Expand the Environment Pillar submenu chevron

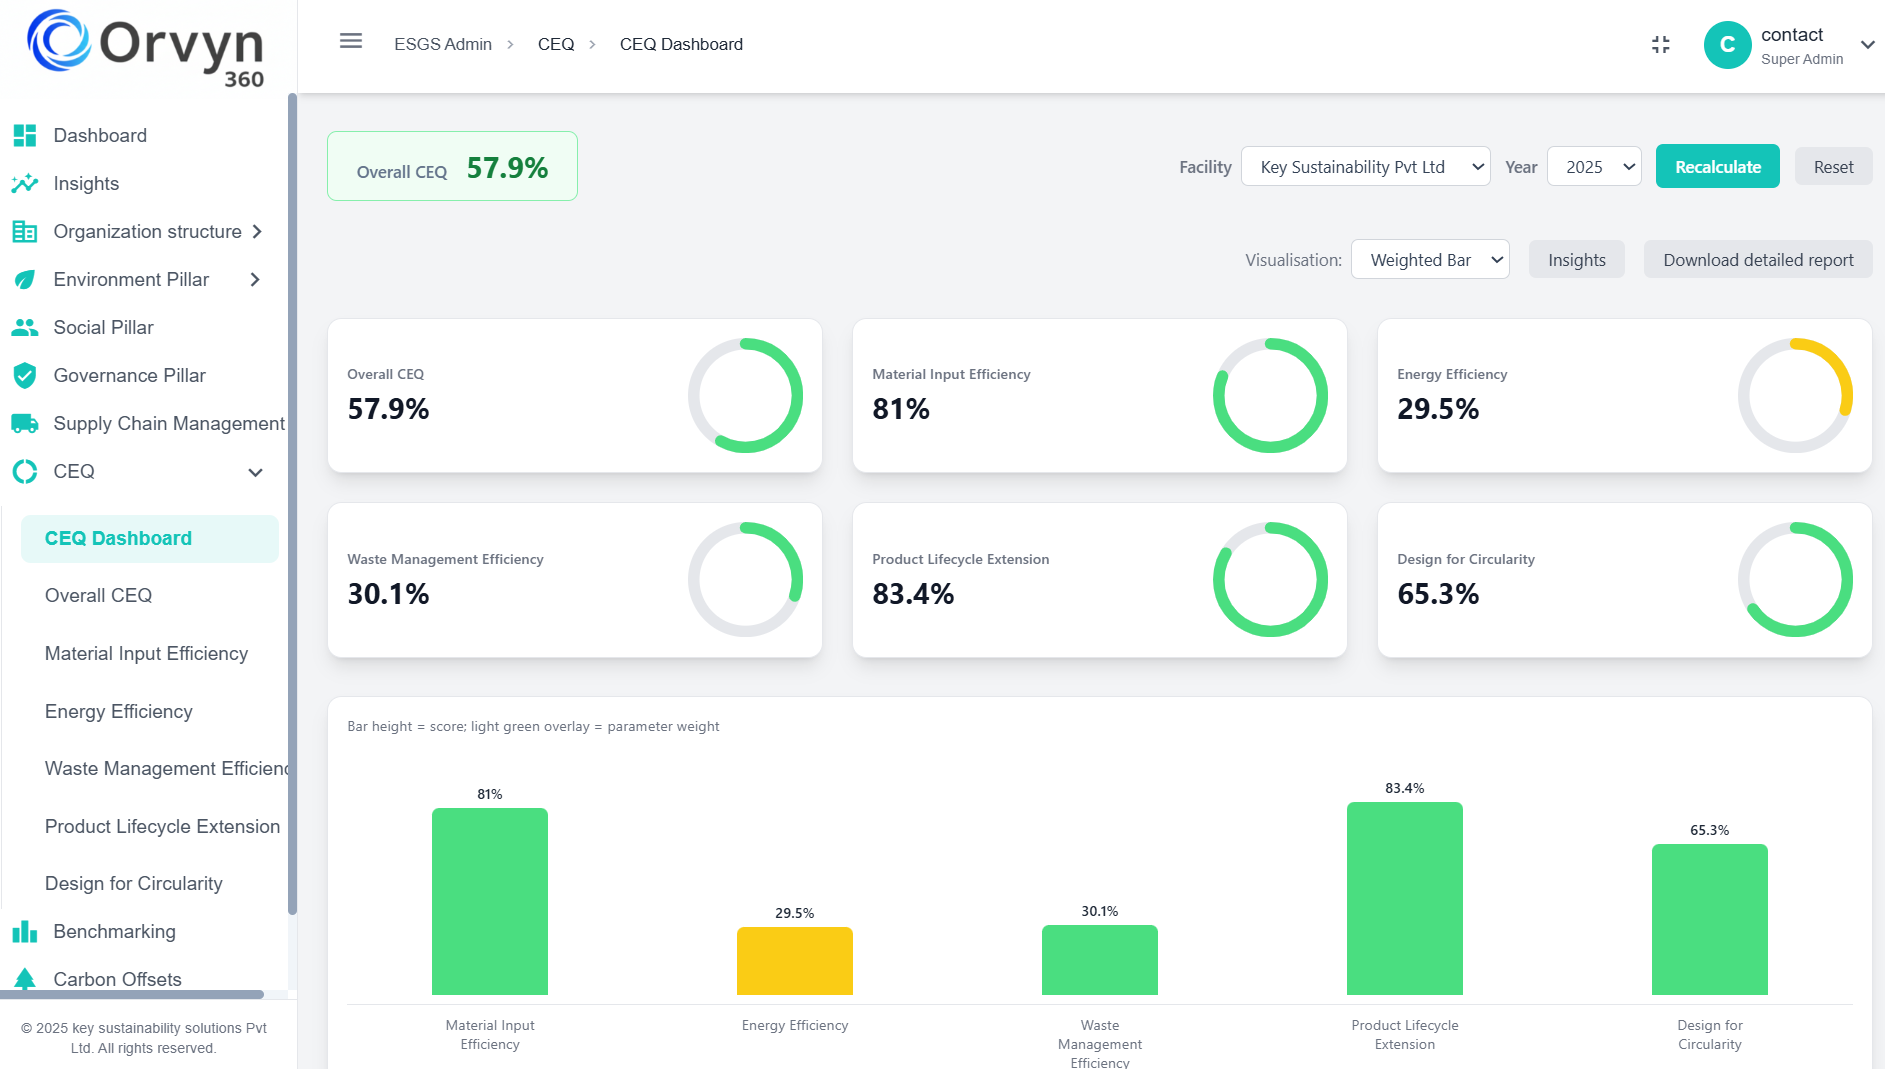255,280
